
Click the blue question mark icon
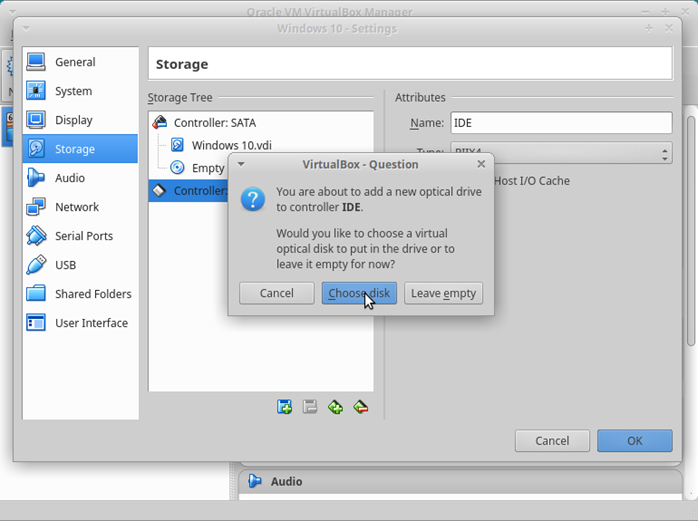click(253, 199)
